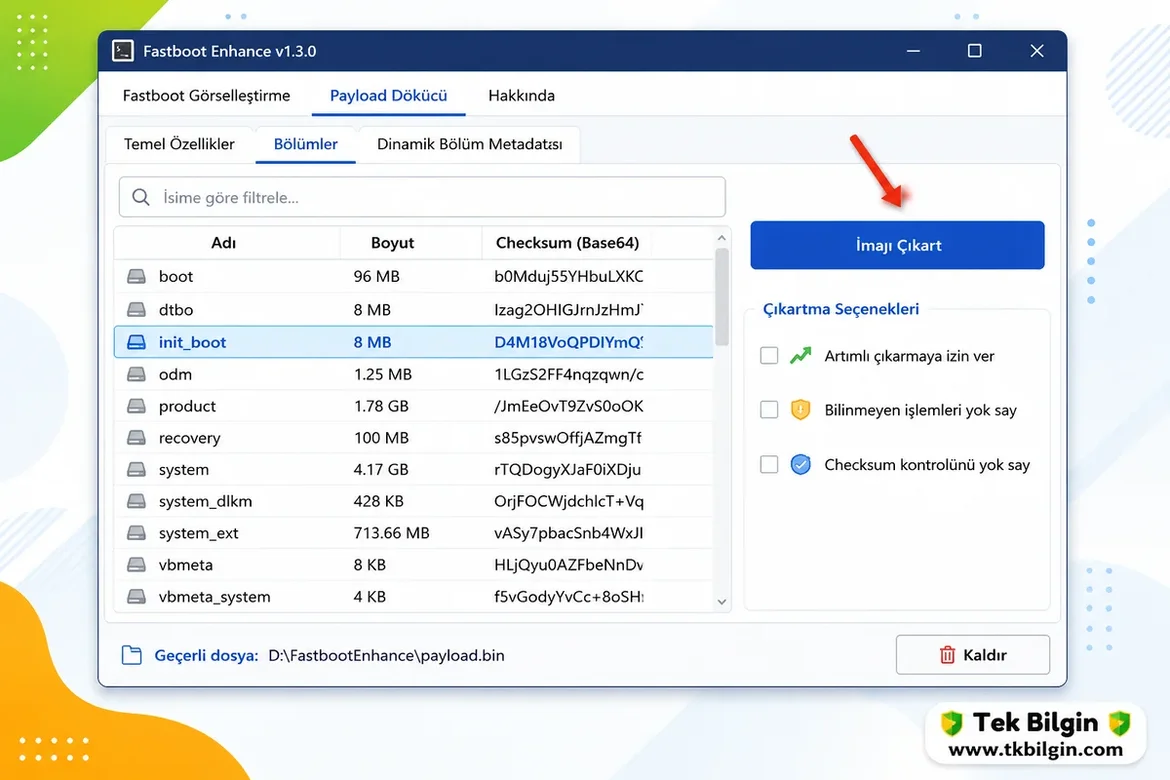Click the partition icon beside odm
The width and height of the screenshot is (1170, 780).
click(136, 374)
